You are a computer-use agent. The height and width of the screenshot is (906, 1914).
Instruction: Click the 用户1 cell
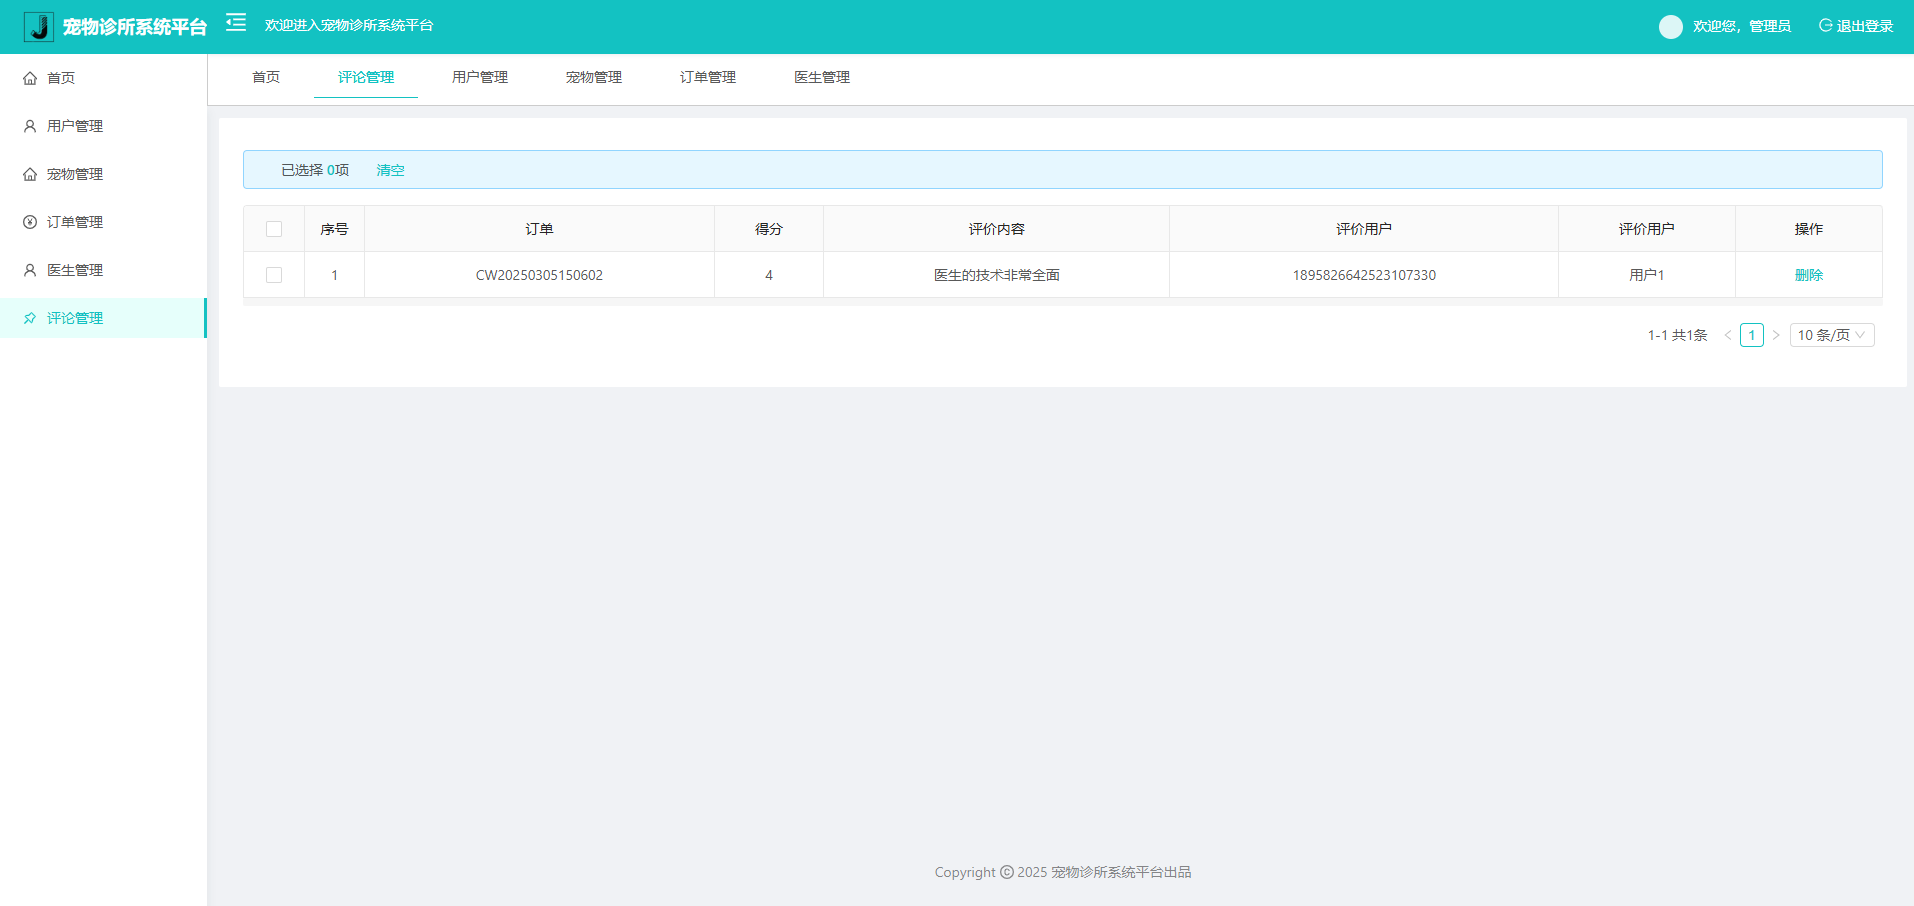(x=1647, y=275)
